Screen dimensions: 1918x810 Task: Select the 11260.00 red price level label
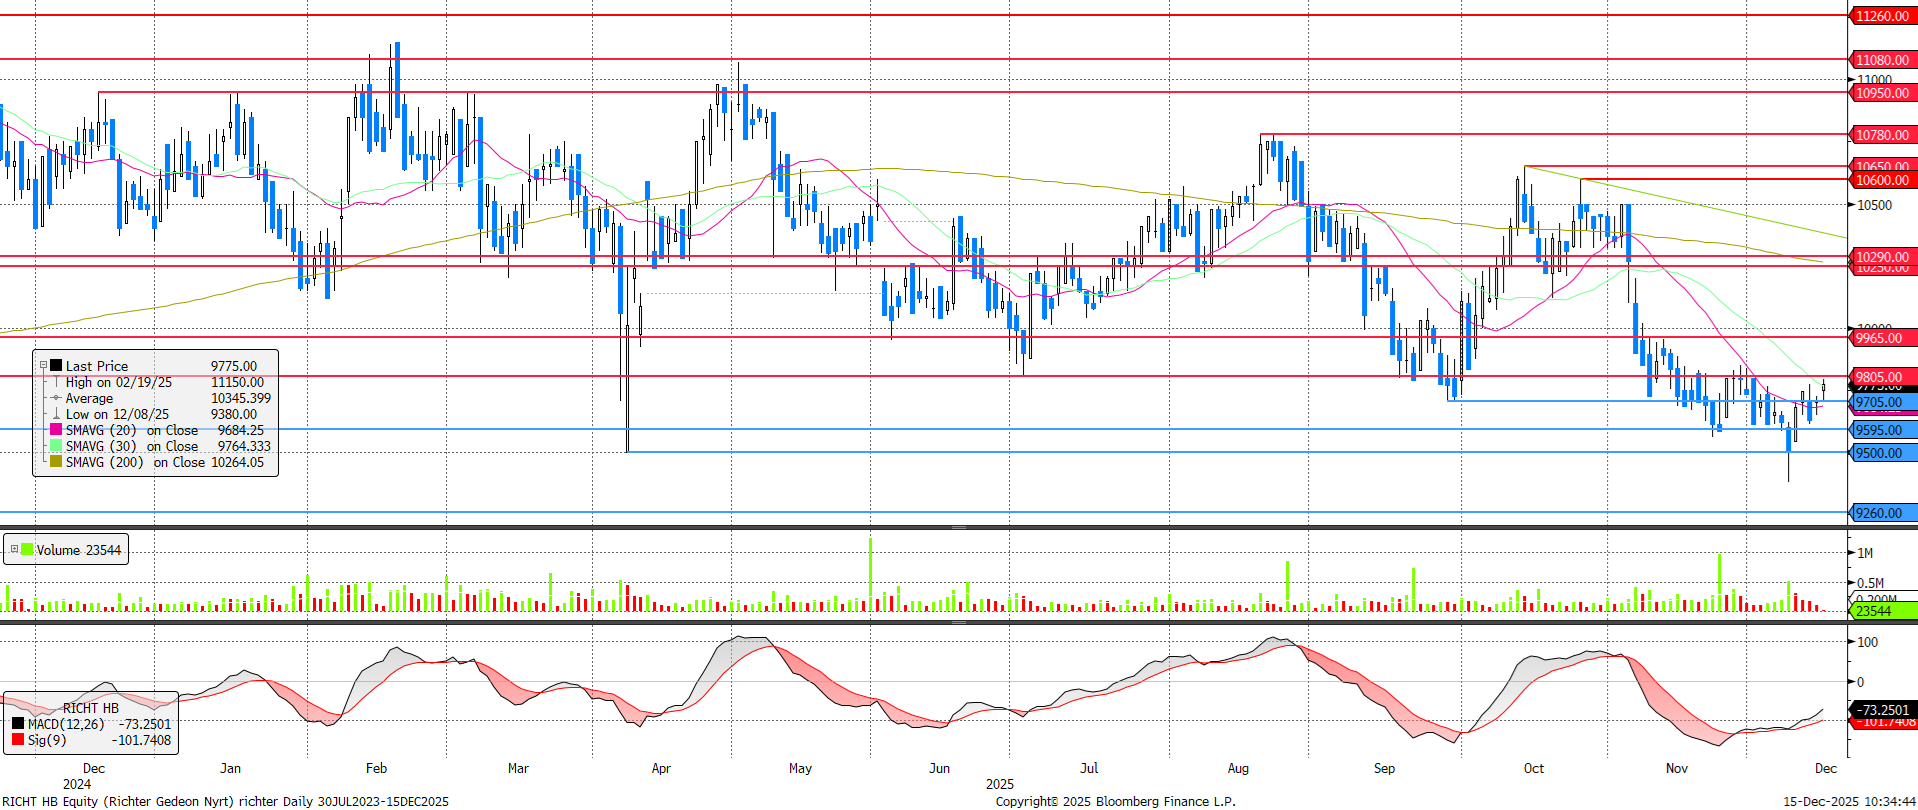(1882, 16)
